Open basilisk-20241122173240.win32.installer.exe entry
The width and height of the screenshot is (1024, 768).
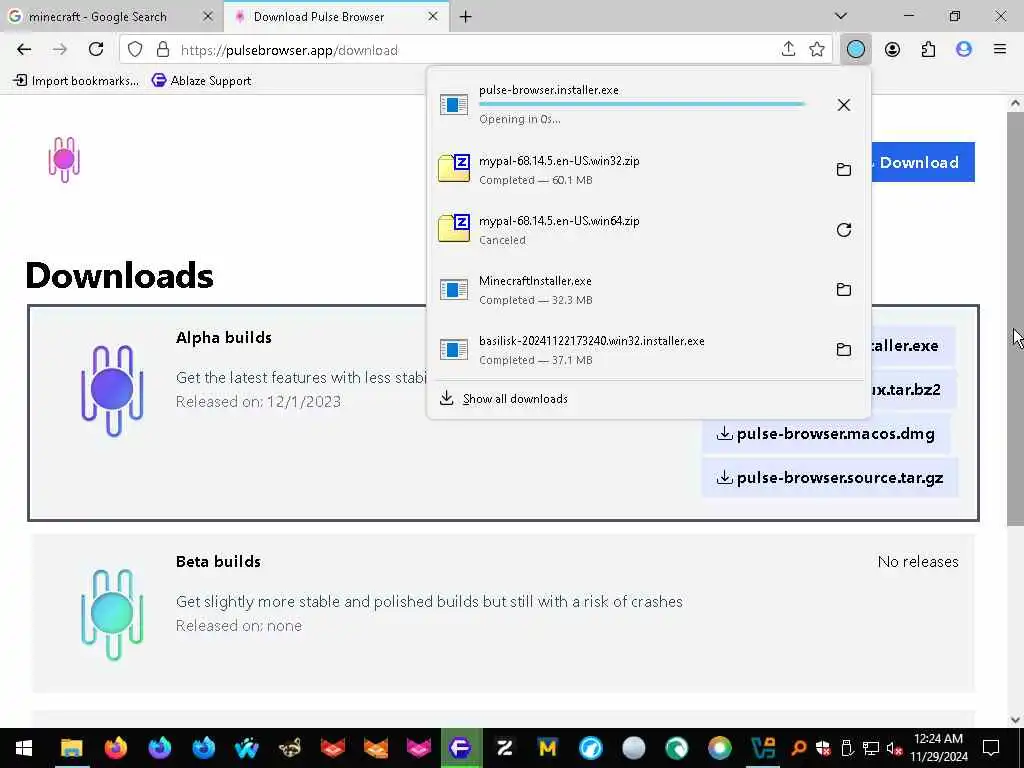627,349
